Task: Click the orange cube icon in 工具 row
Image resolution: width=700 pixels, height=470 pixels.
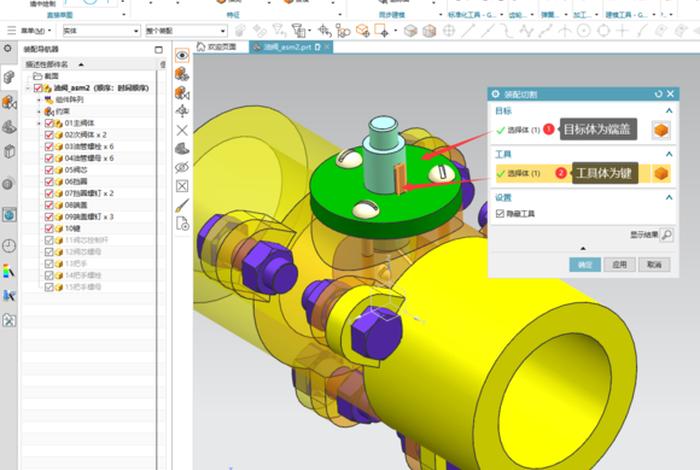Action: (x=660, y=173)
